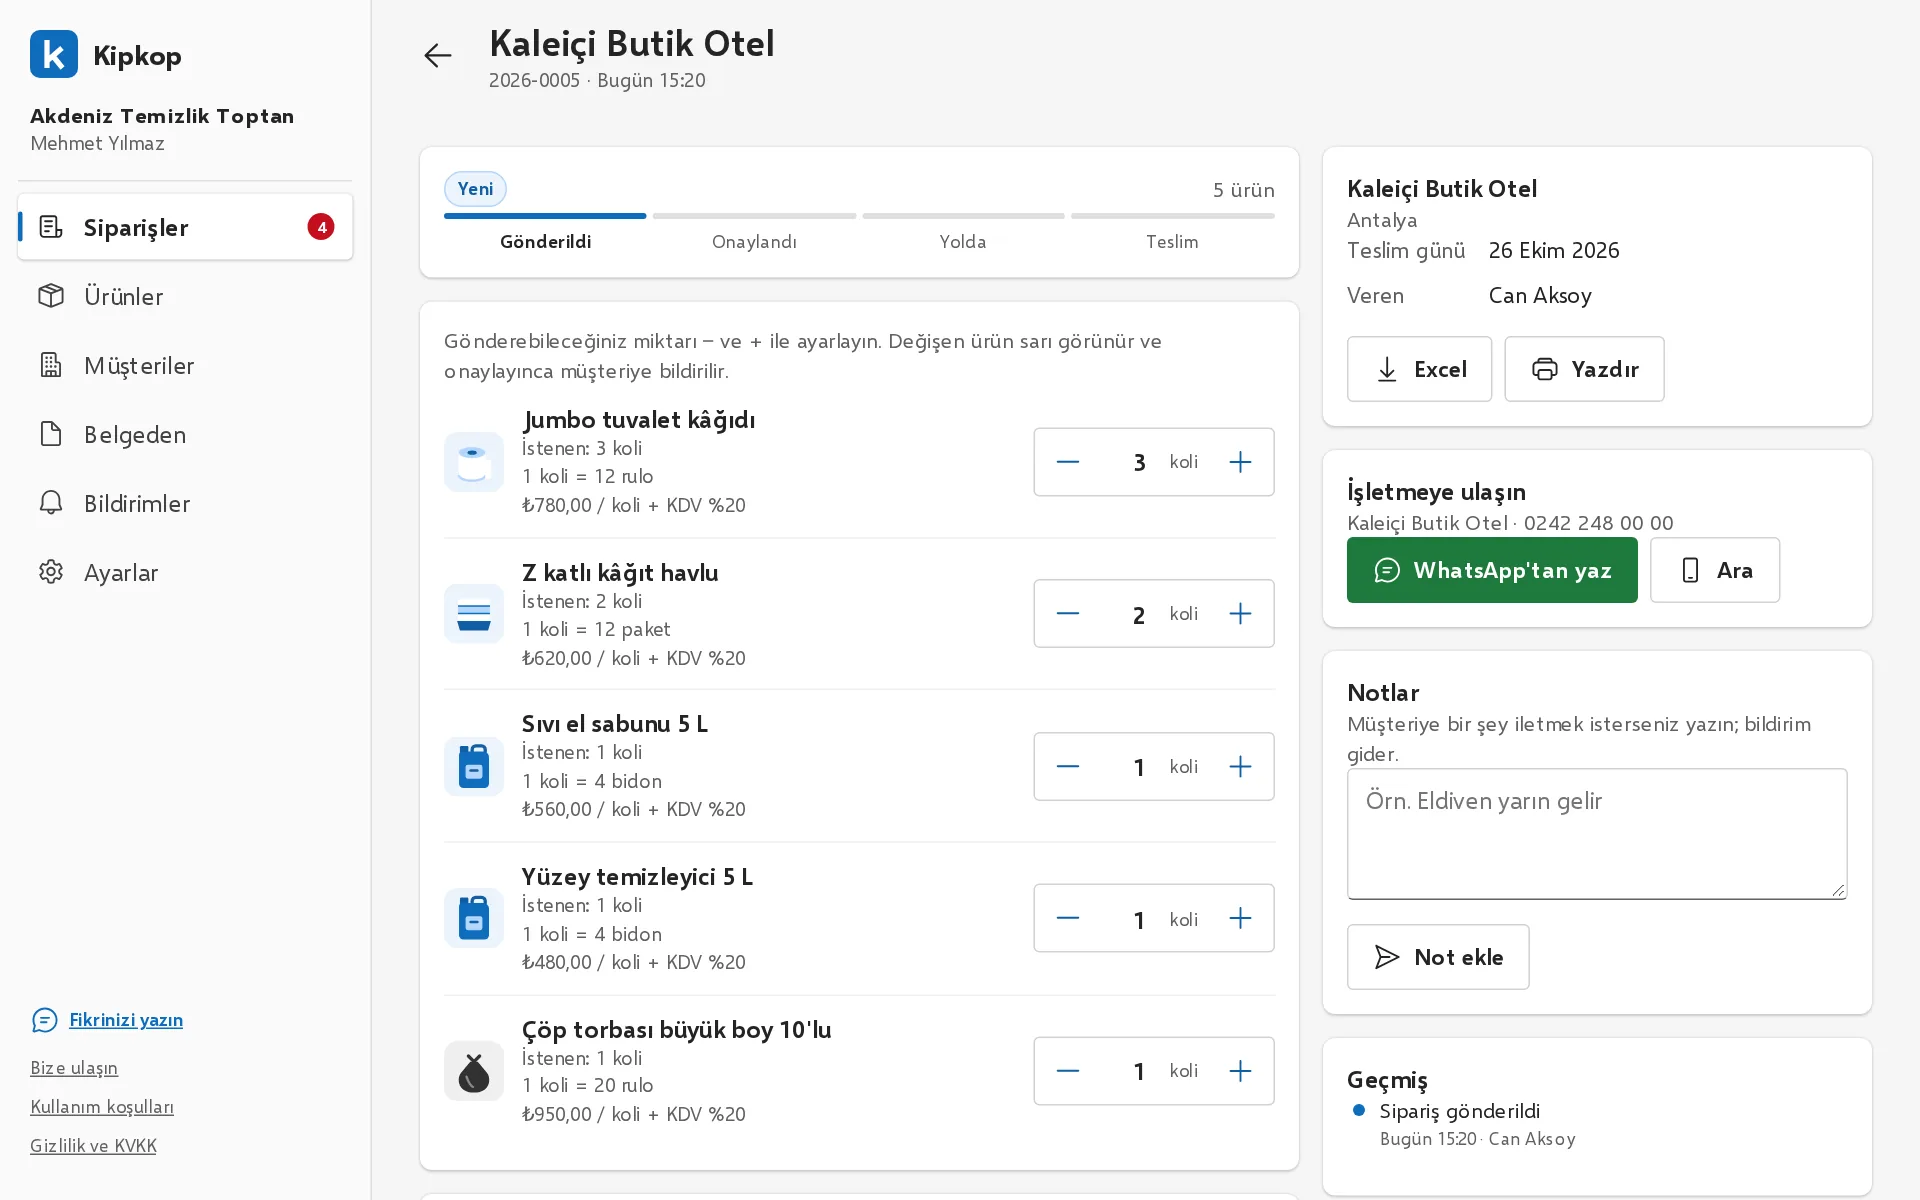Message customer via WhatsApp'tan yaz

1492,570
